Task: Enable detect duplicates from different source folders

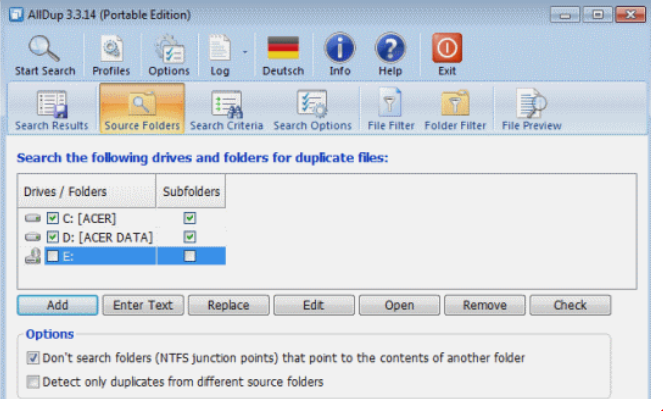Action: pos(34,381)
